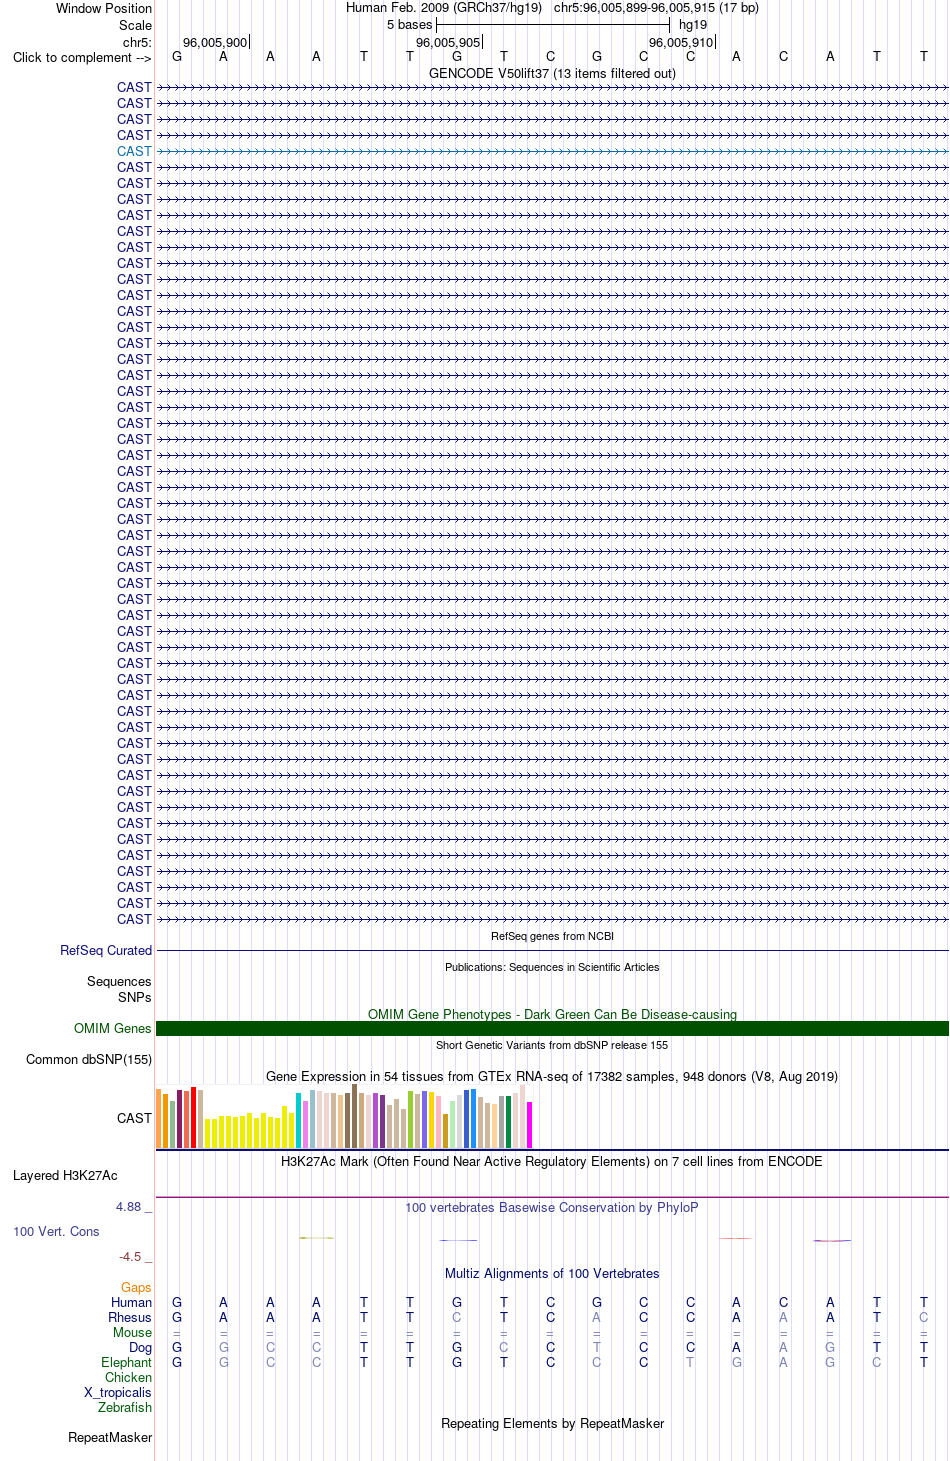Select the assembly text 'Human Feb. 2009 (GRCh37/hg19)'
950x1461 pixels.
click(444, 8)
